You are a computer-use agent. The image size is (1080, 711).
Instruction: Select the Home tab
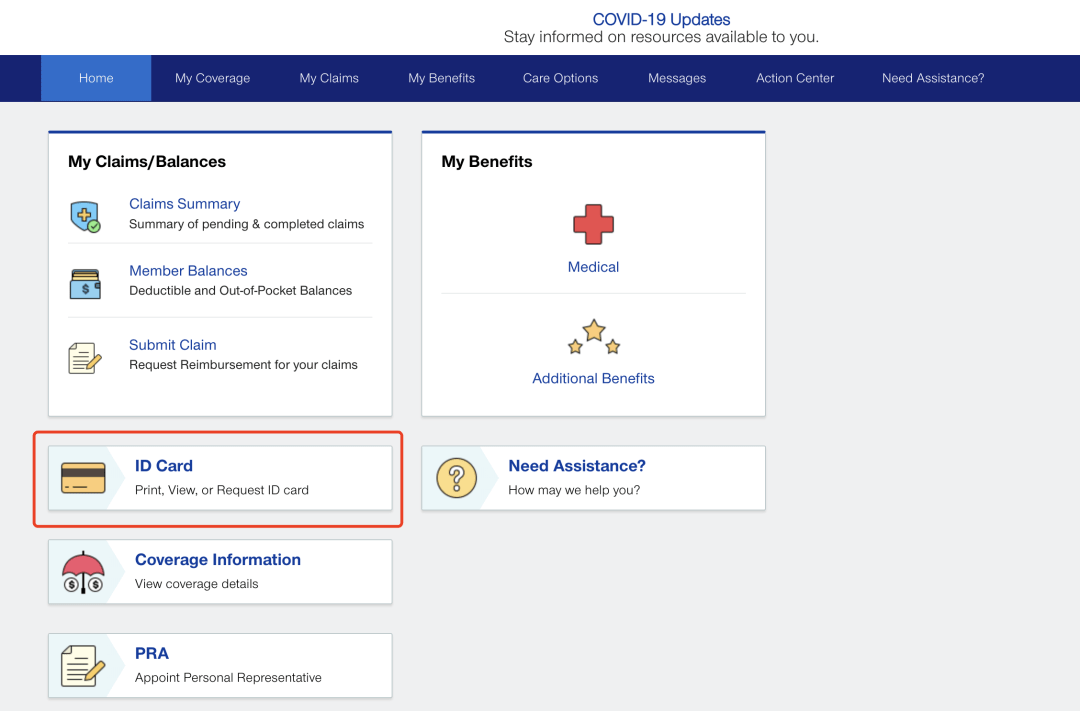pyautogui.click(x=95, y=77)
